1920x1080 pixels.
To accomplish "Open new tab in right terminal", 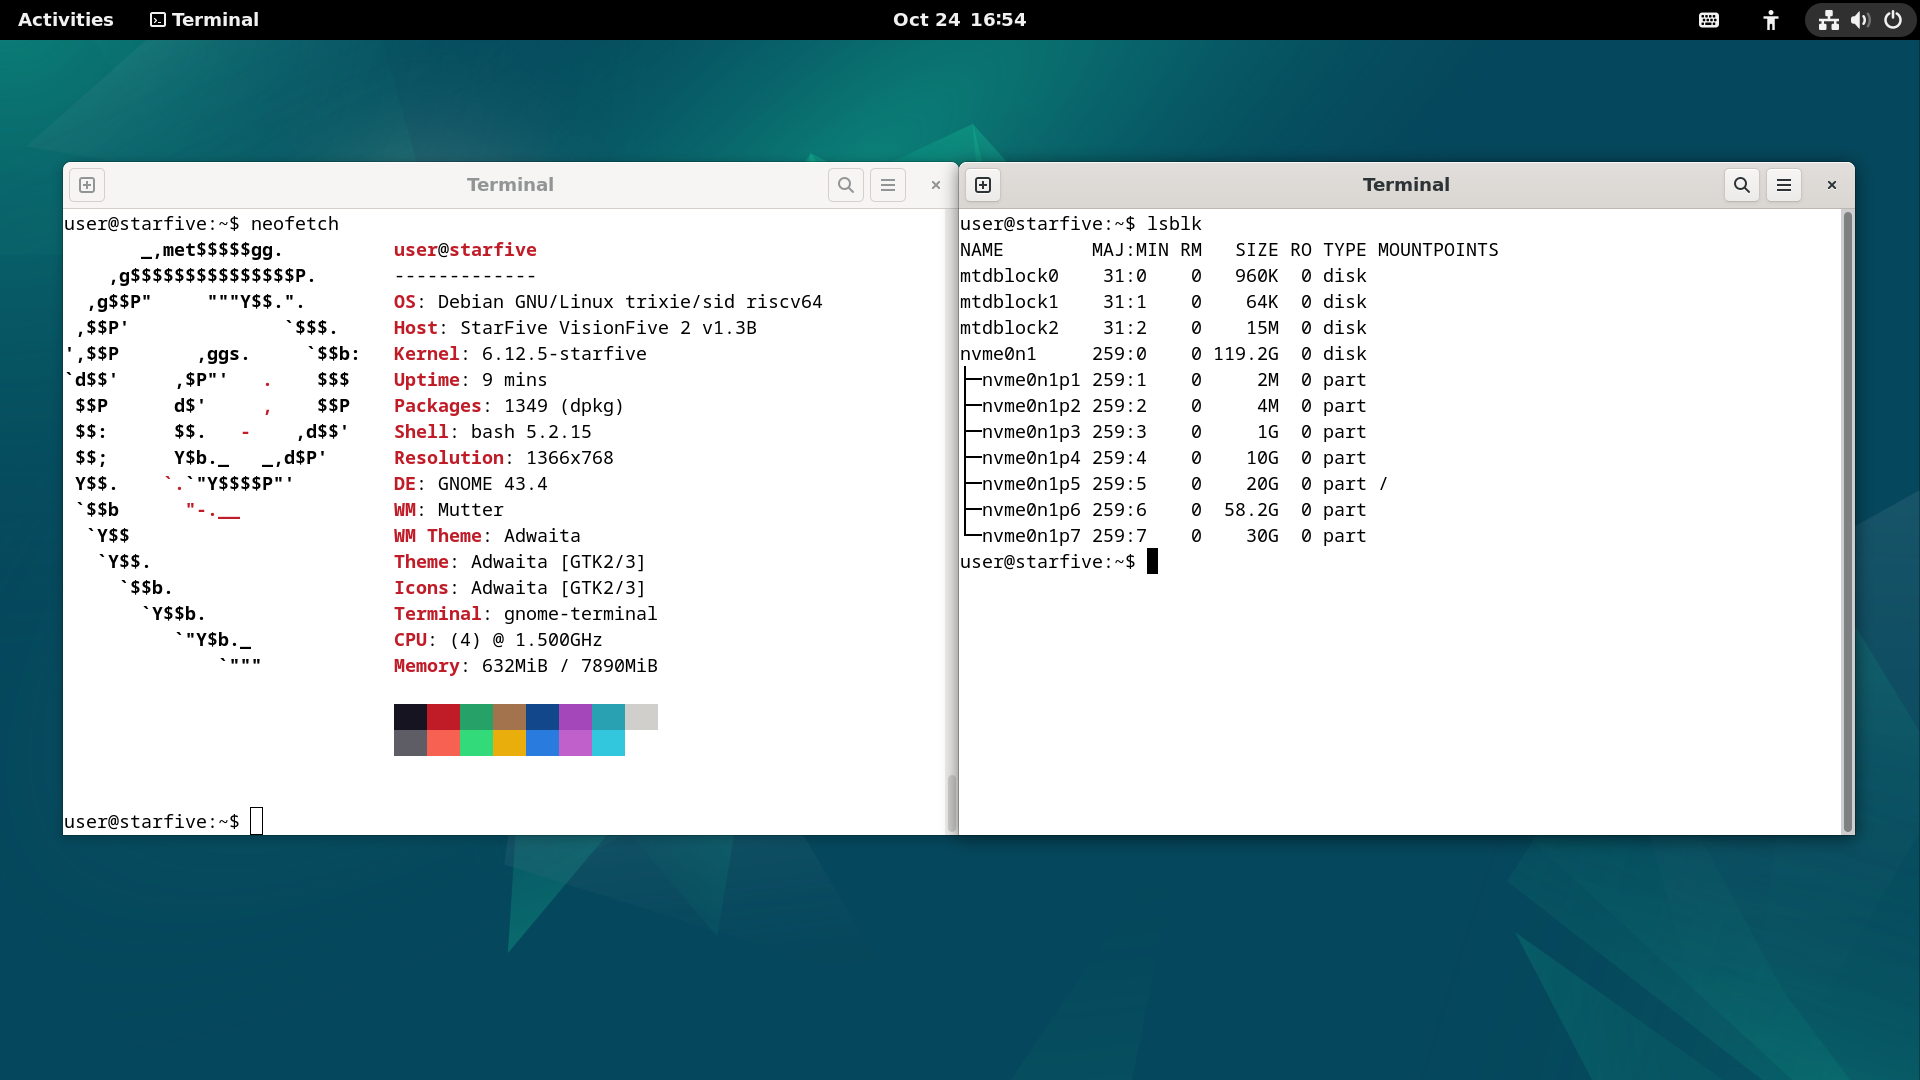I will (x=983, y=185).
